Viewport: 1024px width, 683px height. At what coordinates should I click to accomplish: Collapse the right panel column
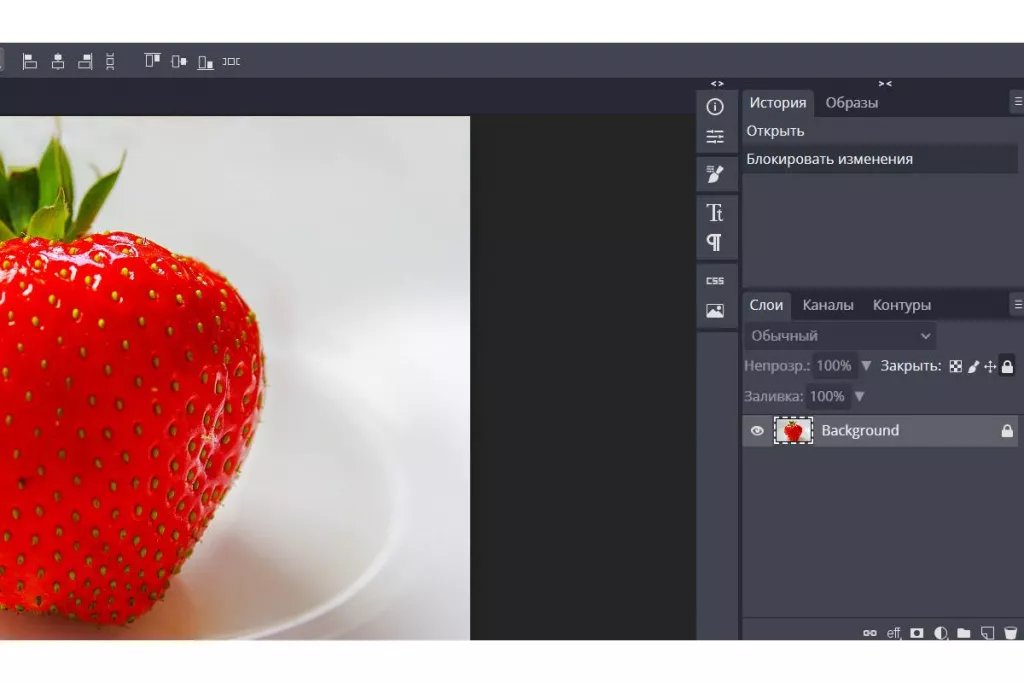coord(885,84)
